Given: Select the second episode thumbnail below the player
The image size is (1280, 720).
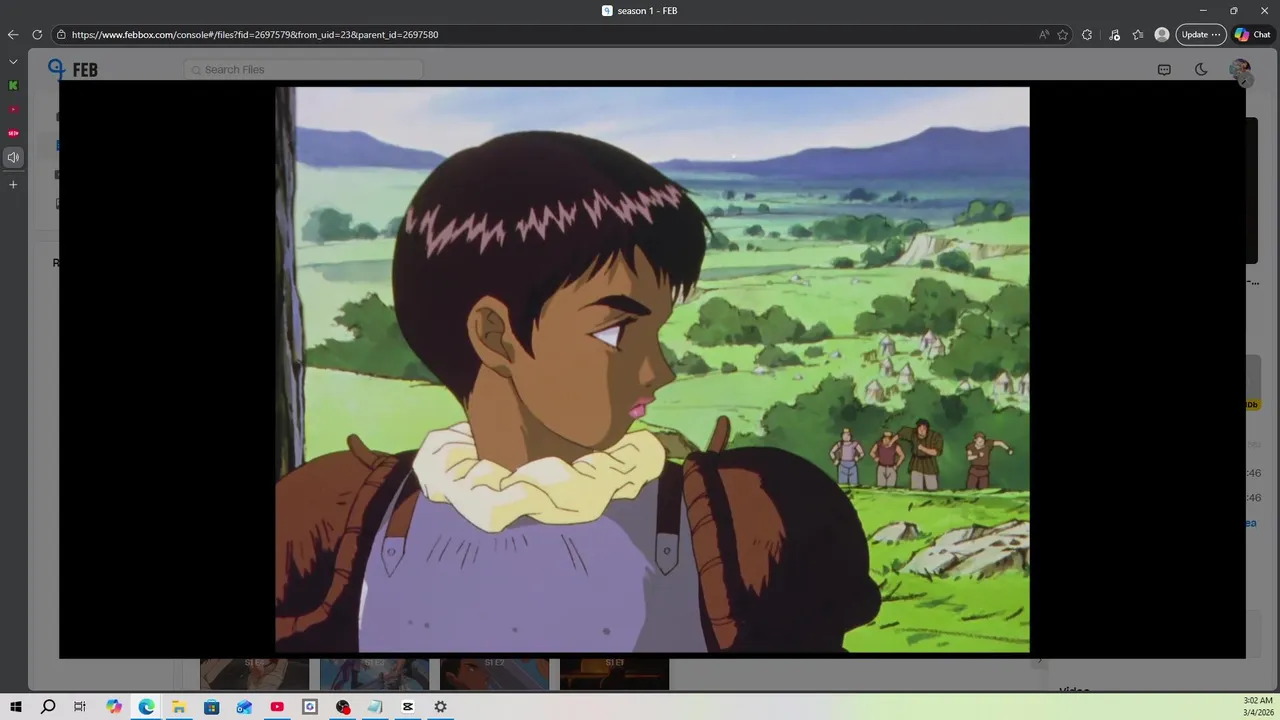Looking at the screenshot, I should 374,674.
